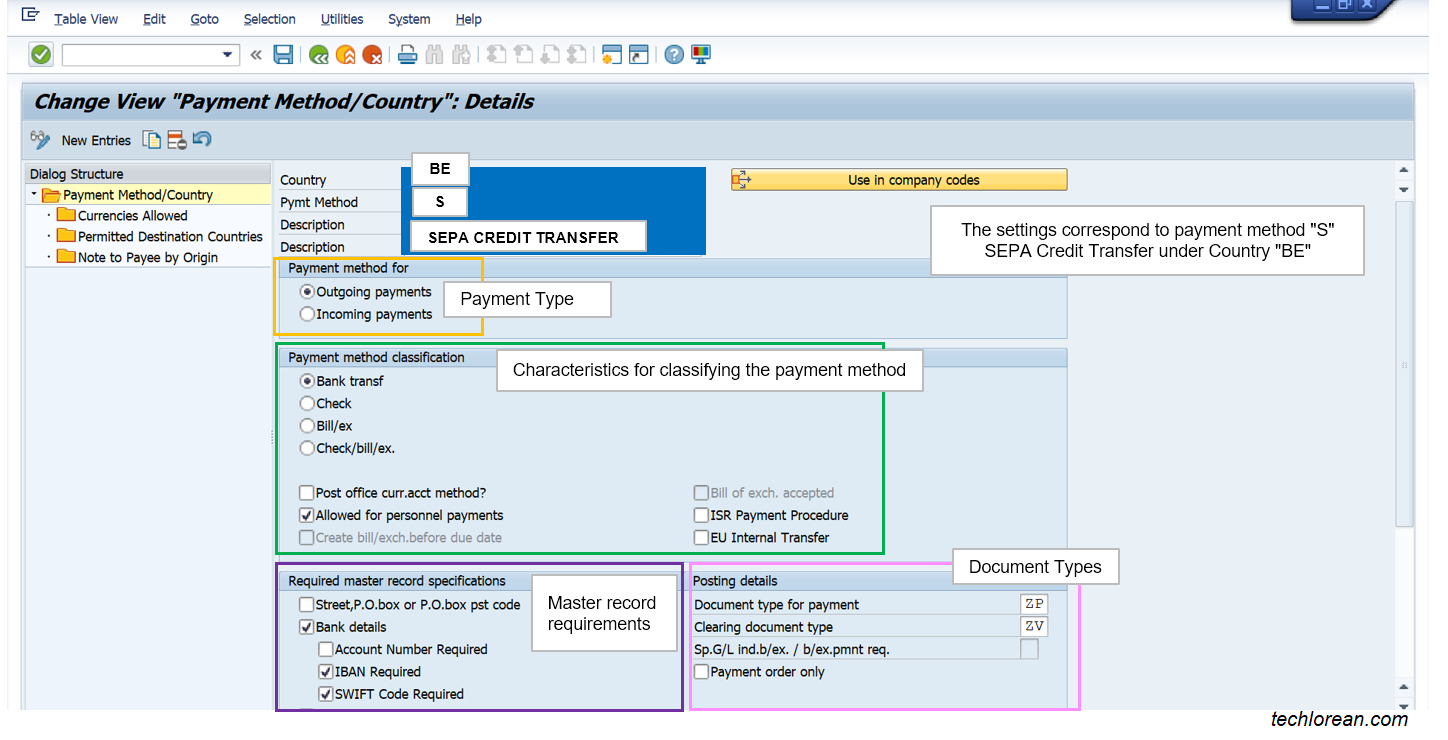Open the Goto menu

click(x=204, y=18)
